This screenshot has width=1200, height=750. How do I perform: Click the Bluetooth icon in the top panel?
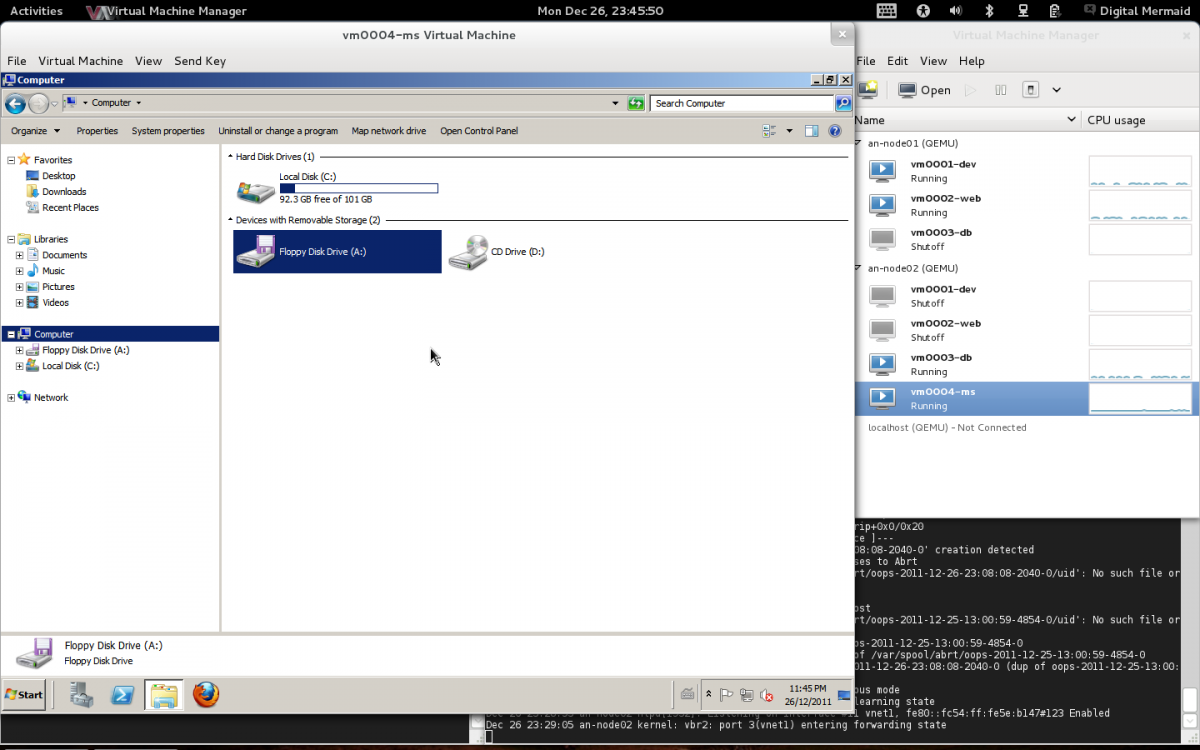click(989, 11)
